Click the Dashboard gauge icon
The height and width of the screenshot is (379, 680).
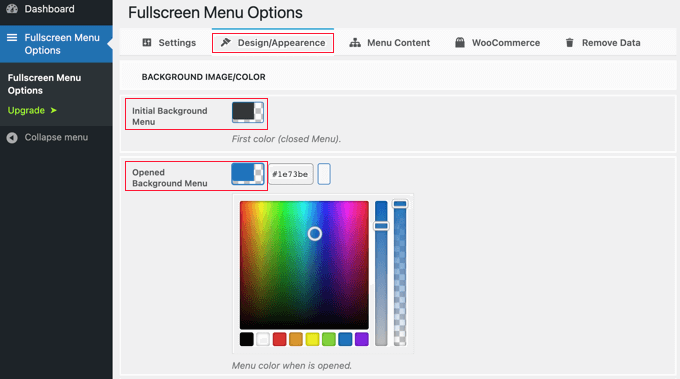(x=12, y=9)
